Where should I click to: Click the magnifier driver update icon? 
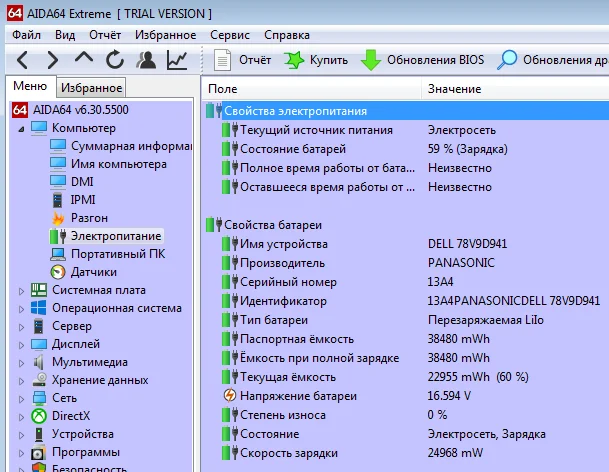[x=507, y=60]
